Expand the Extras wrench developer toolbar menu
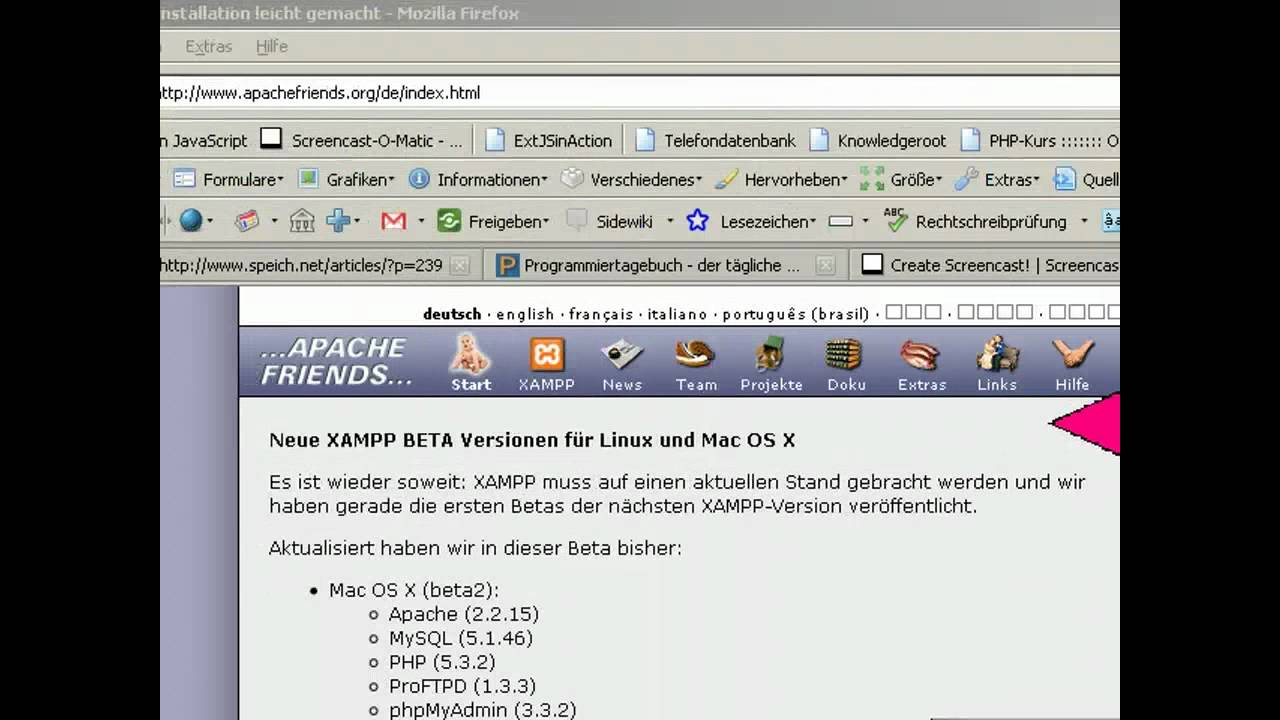Image resolution: width=1280 pixels, height=720 pixels. point(997,180)
